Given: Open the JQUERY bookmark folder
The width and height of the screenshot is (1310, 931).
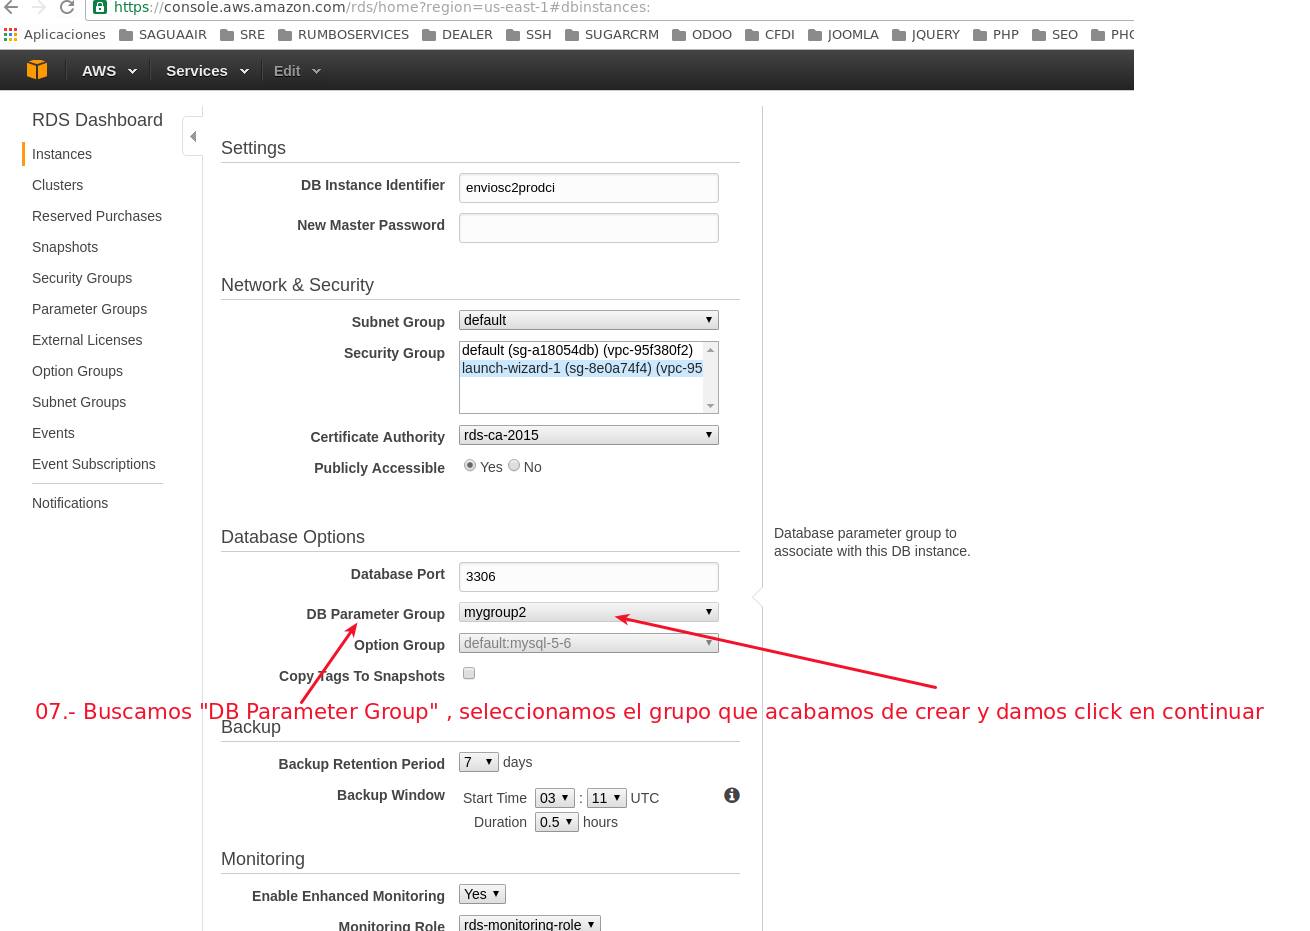Looking at the screenshot, I should click(925, 34).
